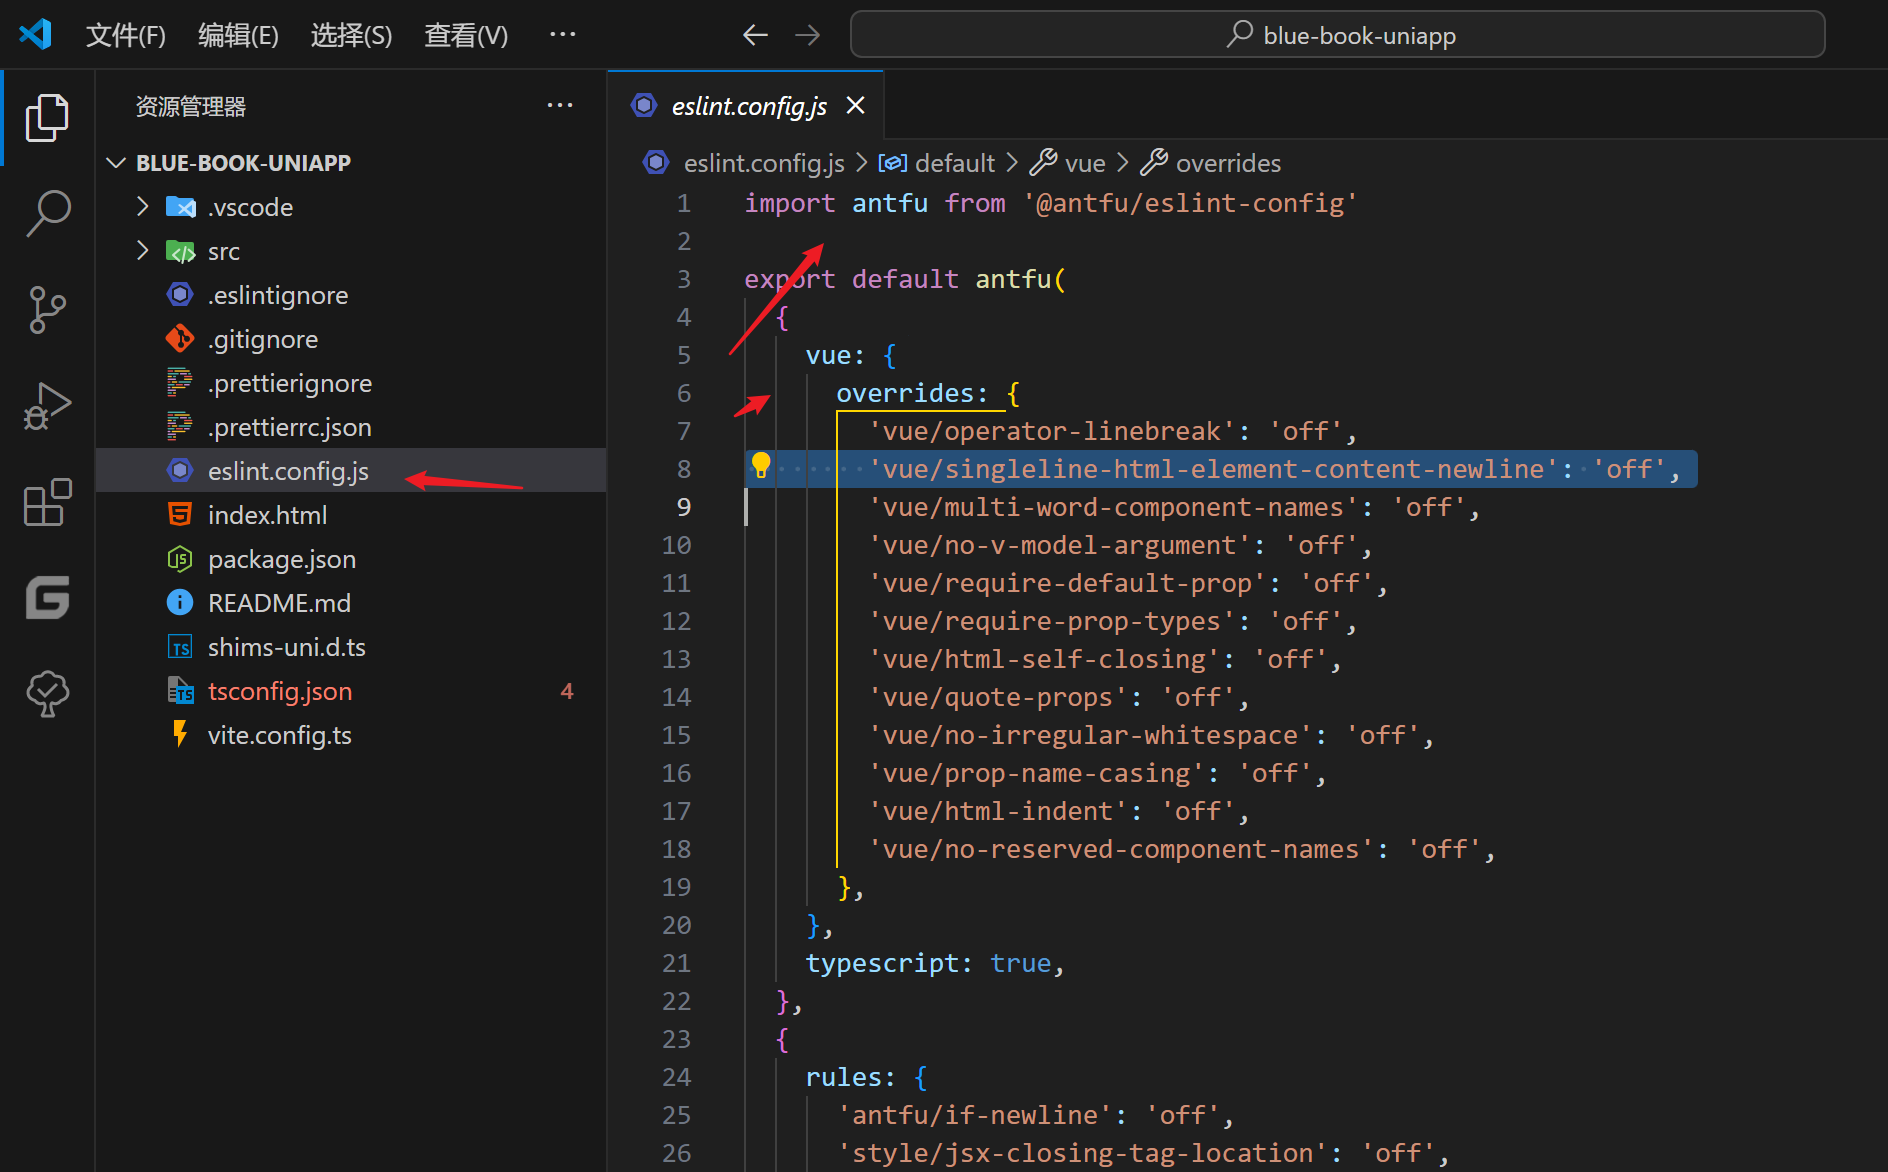Open .eslintignore file
The height and width of the screenshot is (1172, 1888).
pyautogui.click(x=351, y=295)
